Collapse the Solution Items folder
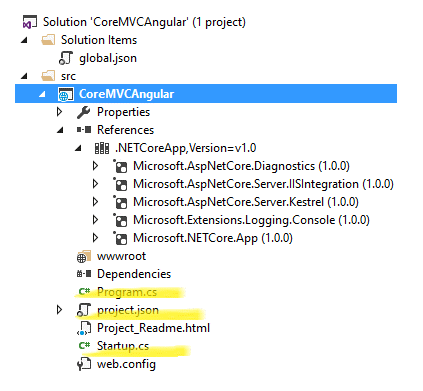Screen dimensions: 423x391 (x=24, y=40)
